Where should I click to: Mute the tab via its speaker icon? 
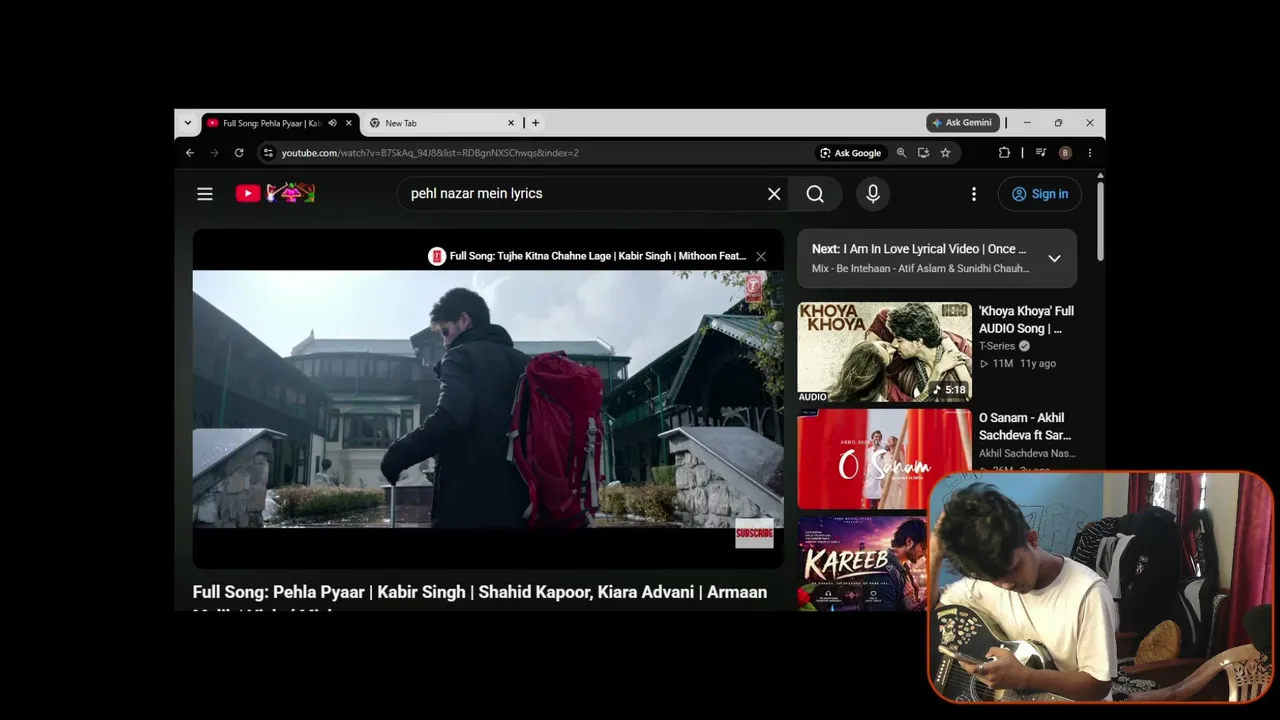[332, 123]
